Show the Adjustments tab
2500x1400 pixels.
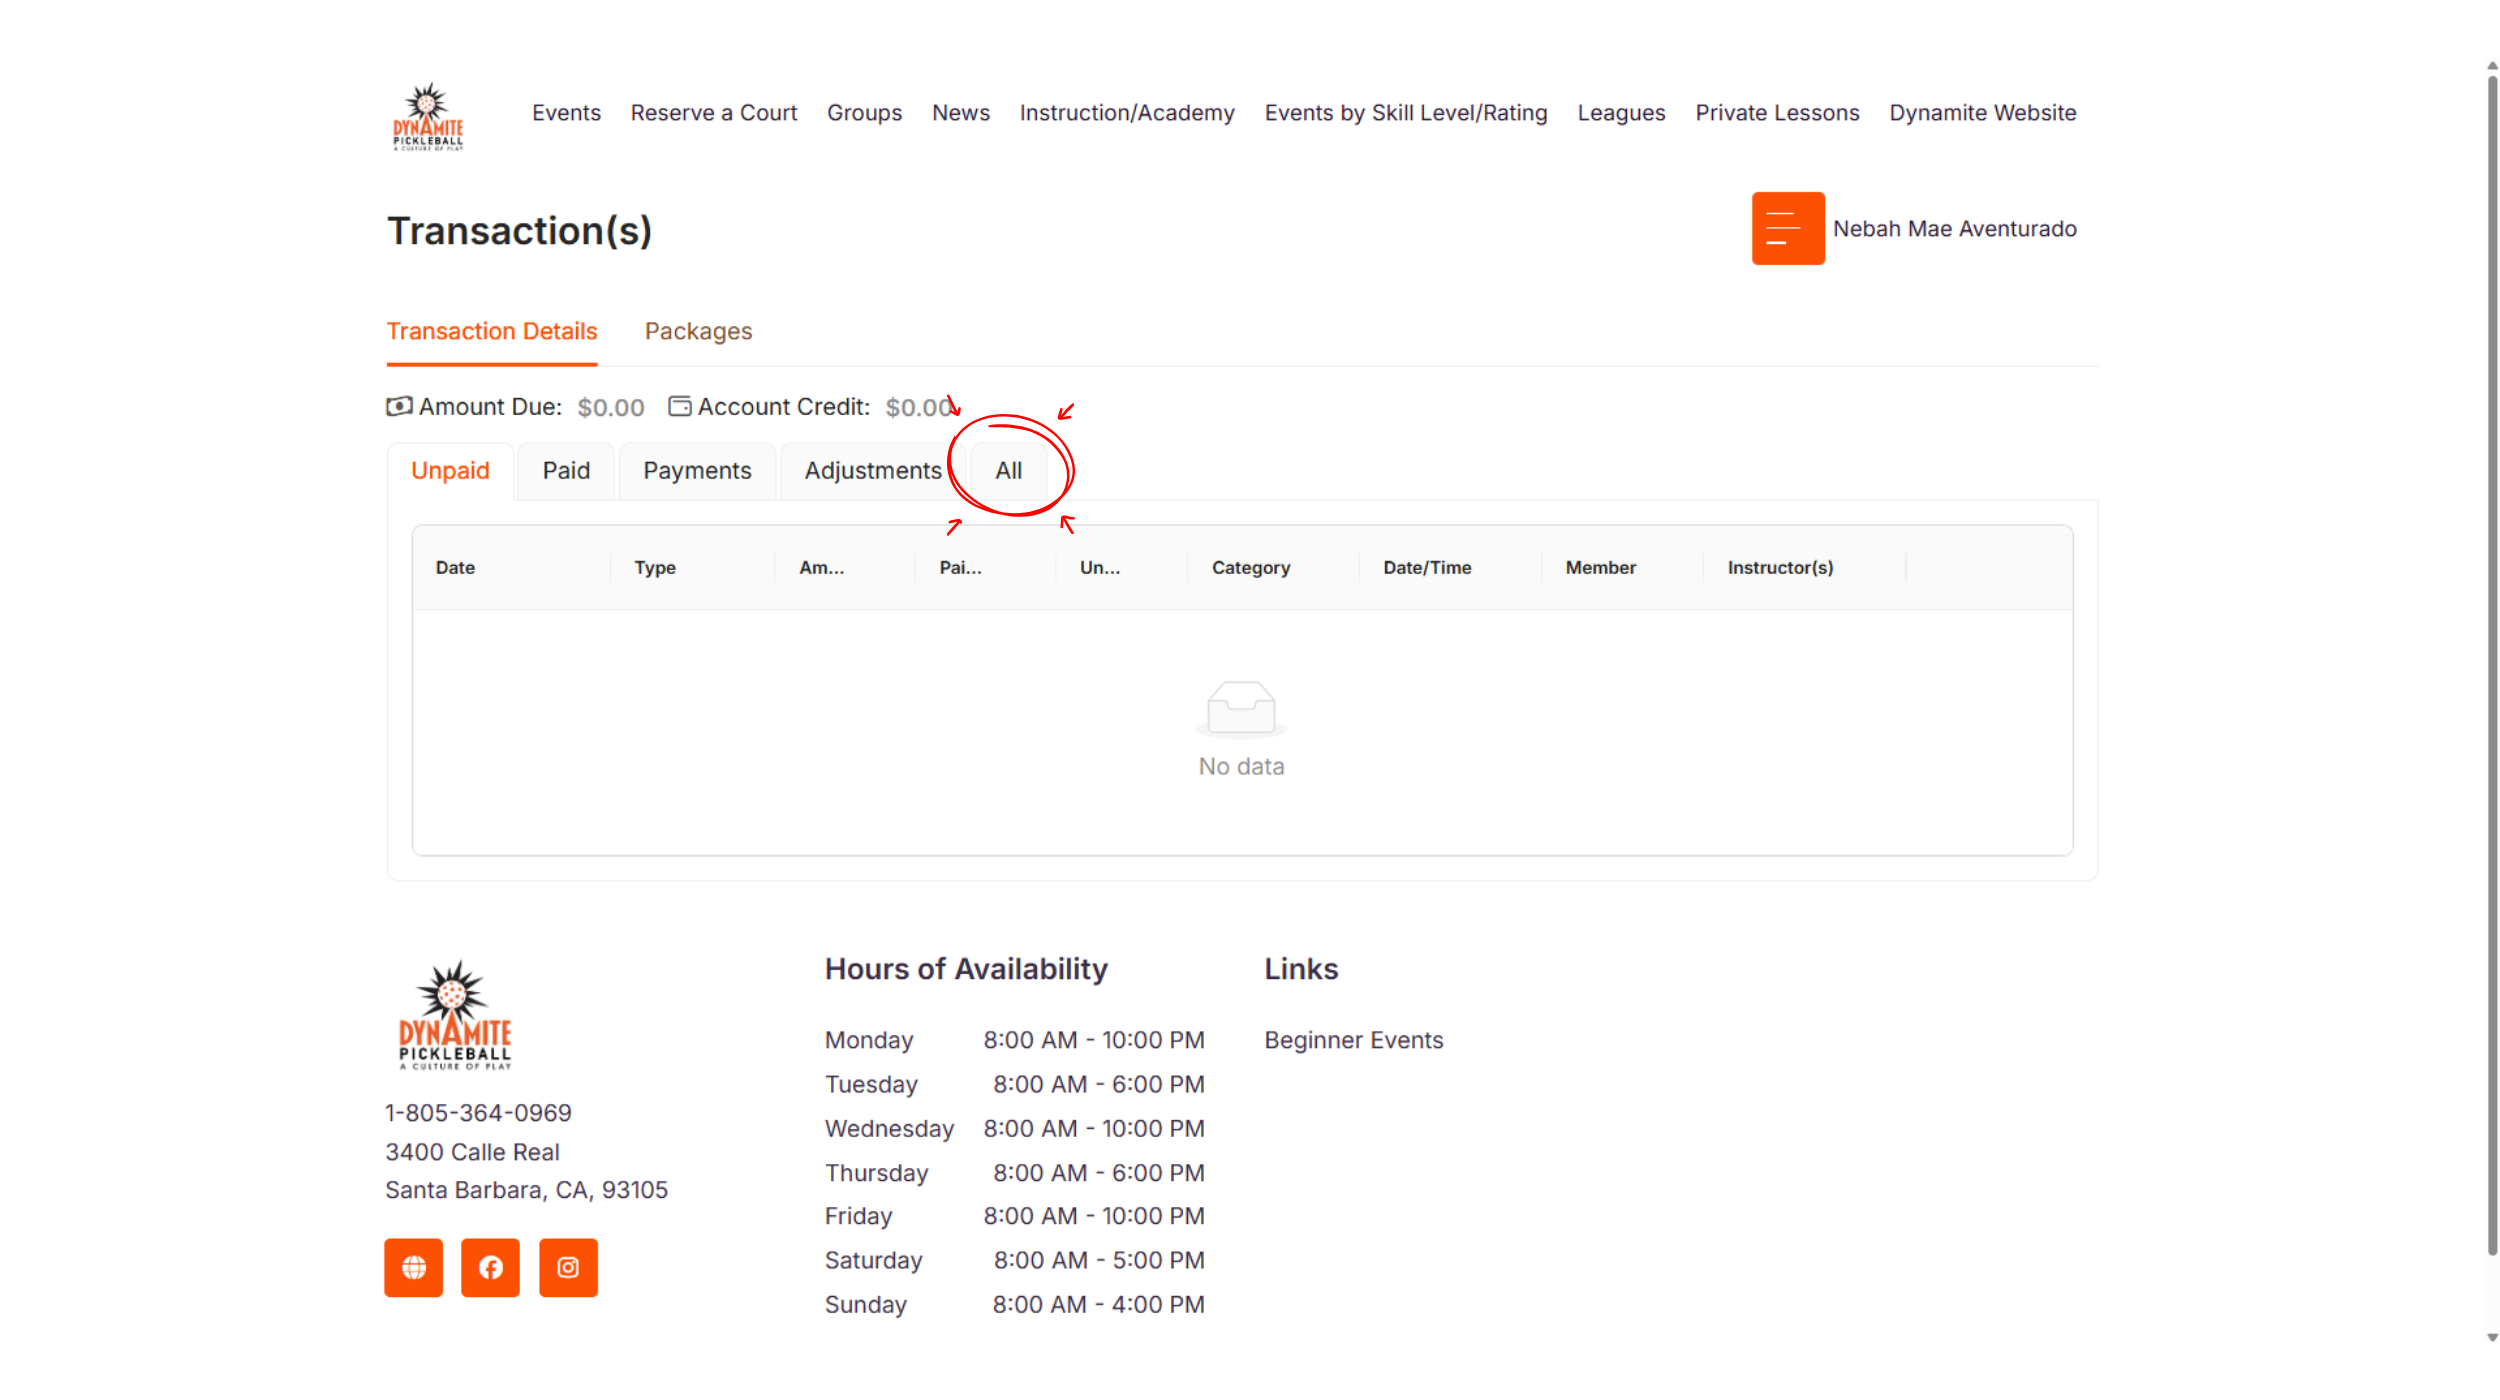click(873, 471)
